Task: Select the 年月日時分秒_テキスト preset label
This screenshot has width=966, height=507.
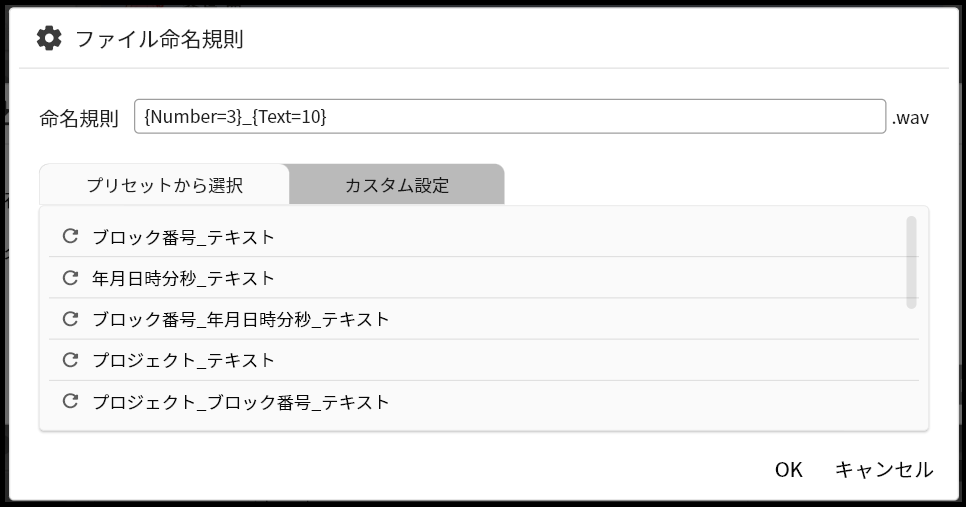Action: tap(183, 278)
